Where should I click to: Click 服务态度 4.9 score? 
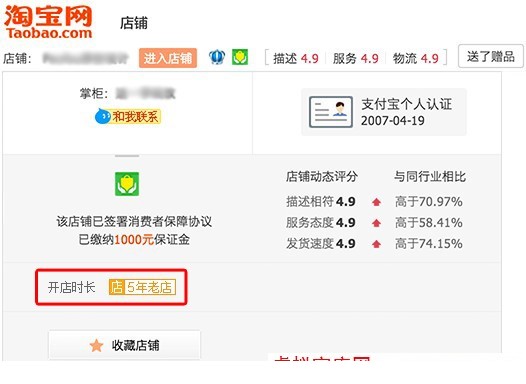321,223
